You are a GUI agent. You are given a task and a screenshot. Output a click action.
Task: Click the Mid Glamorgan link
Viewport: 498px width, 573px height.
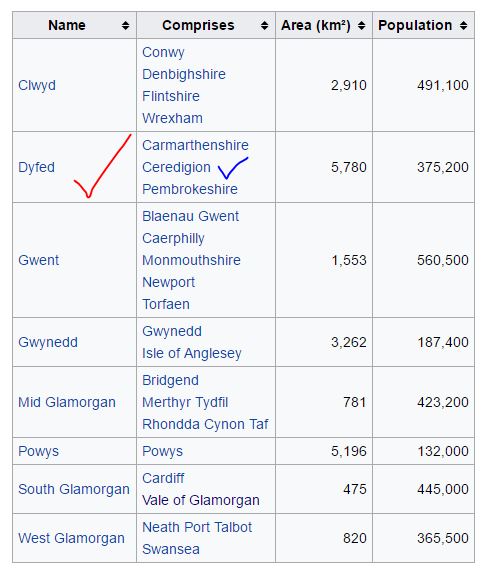click(x=67, y=402)
